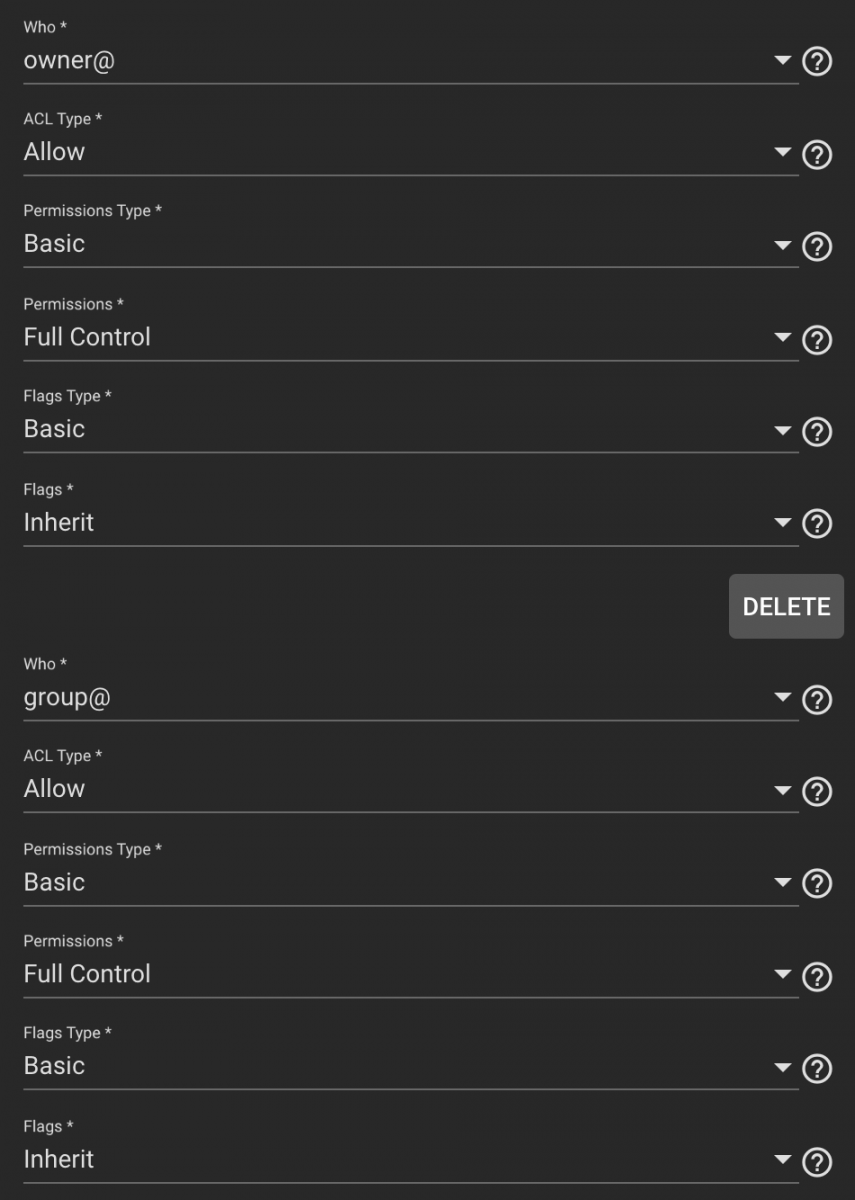
Task: Open help for group@ ACL Type
Action: [817, 792]
